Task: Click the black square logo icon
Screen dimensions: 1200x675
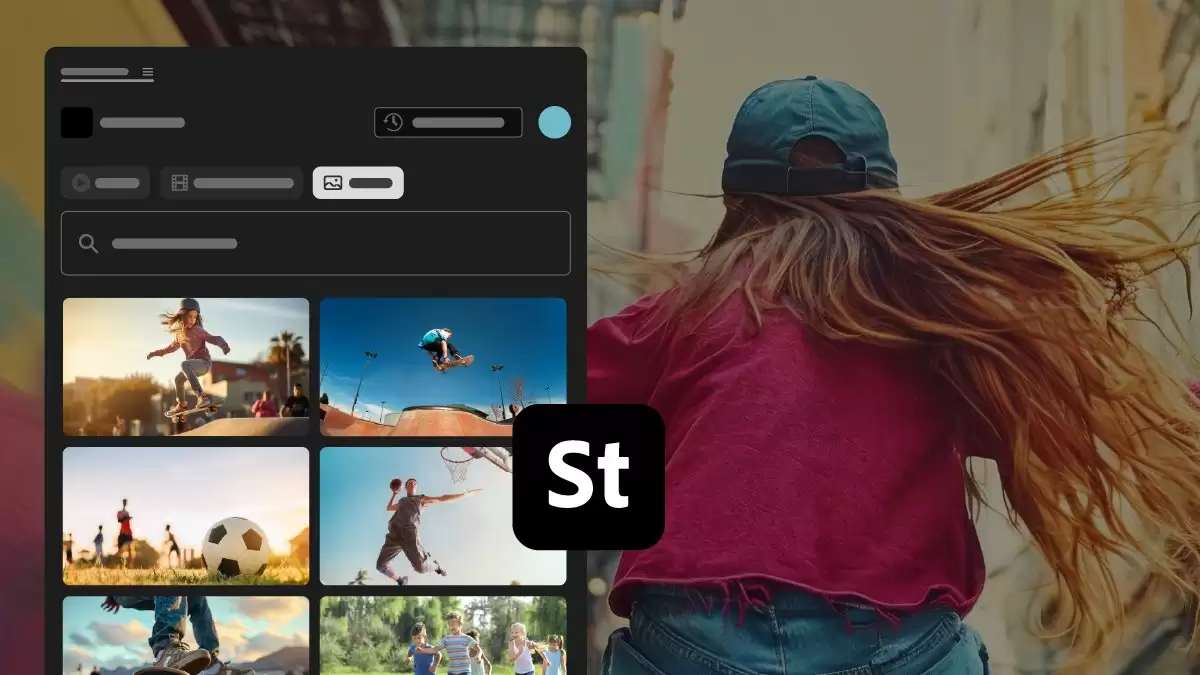Action: (x=77, y=123)
